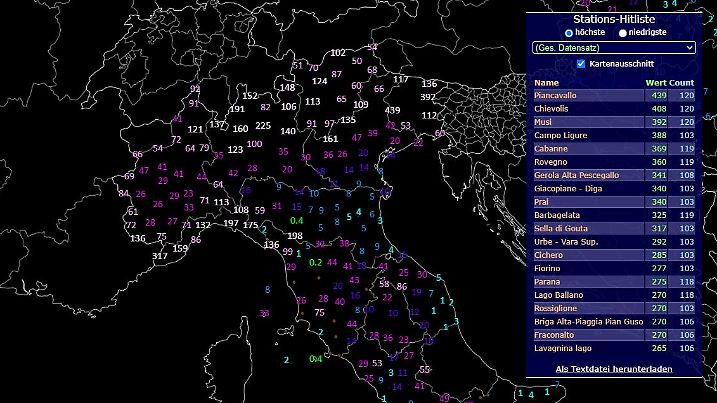Viewport: 717px width, 403px height.
Task: Select the Sella di Gouta row
Action: 614,228
